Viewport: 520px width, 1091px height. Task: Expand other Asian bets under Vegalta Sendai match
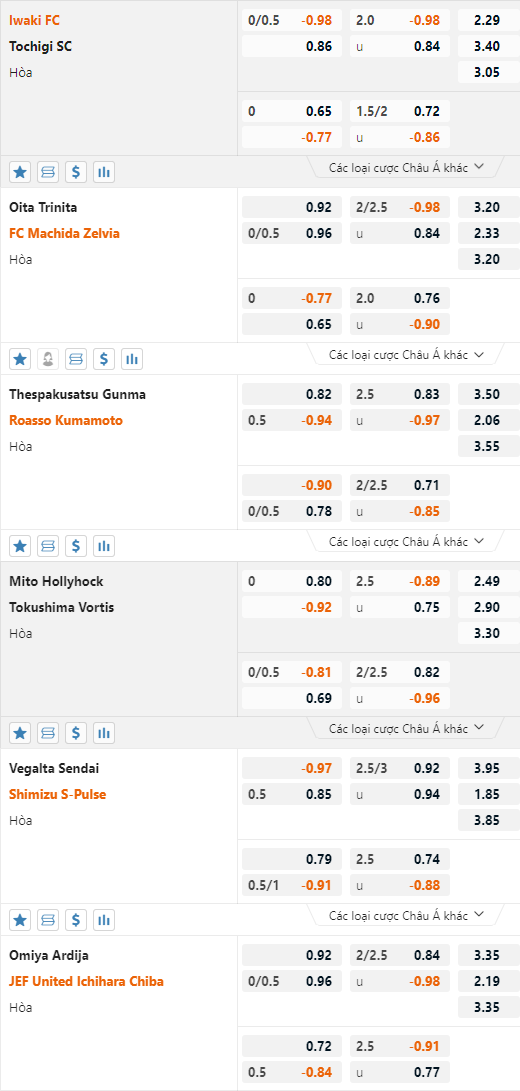(407, 915)
